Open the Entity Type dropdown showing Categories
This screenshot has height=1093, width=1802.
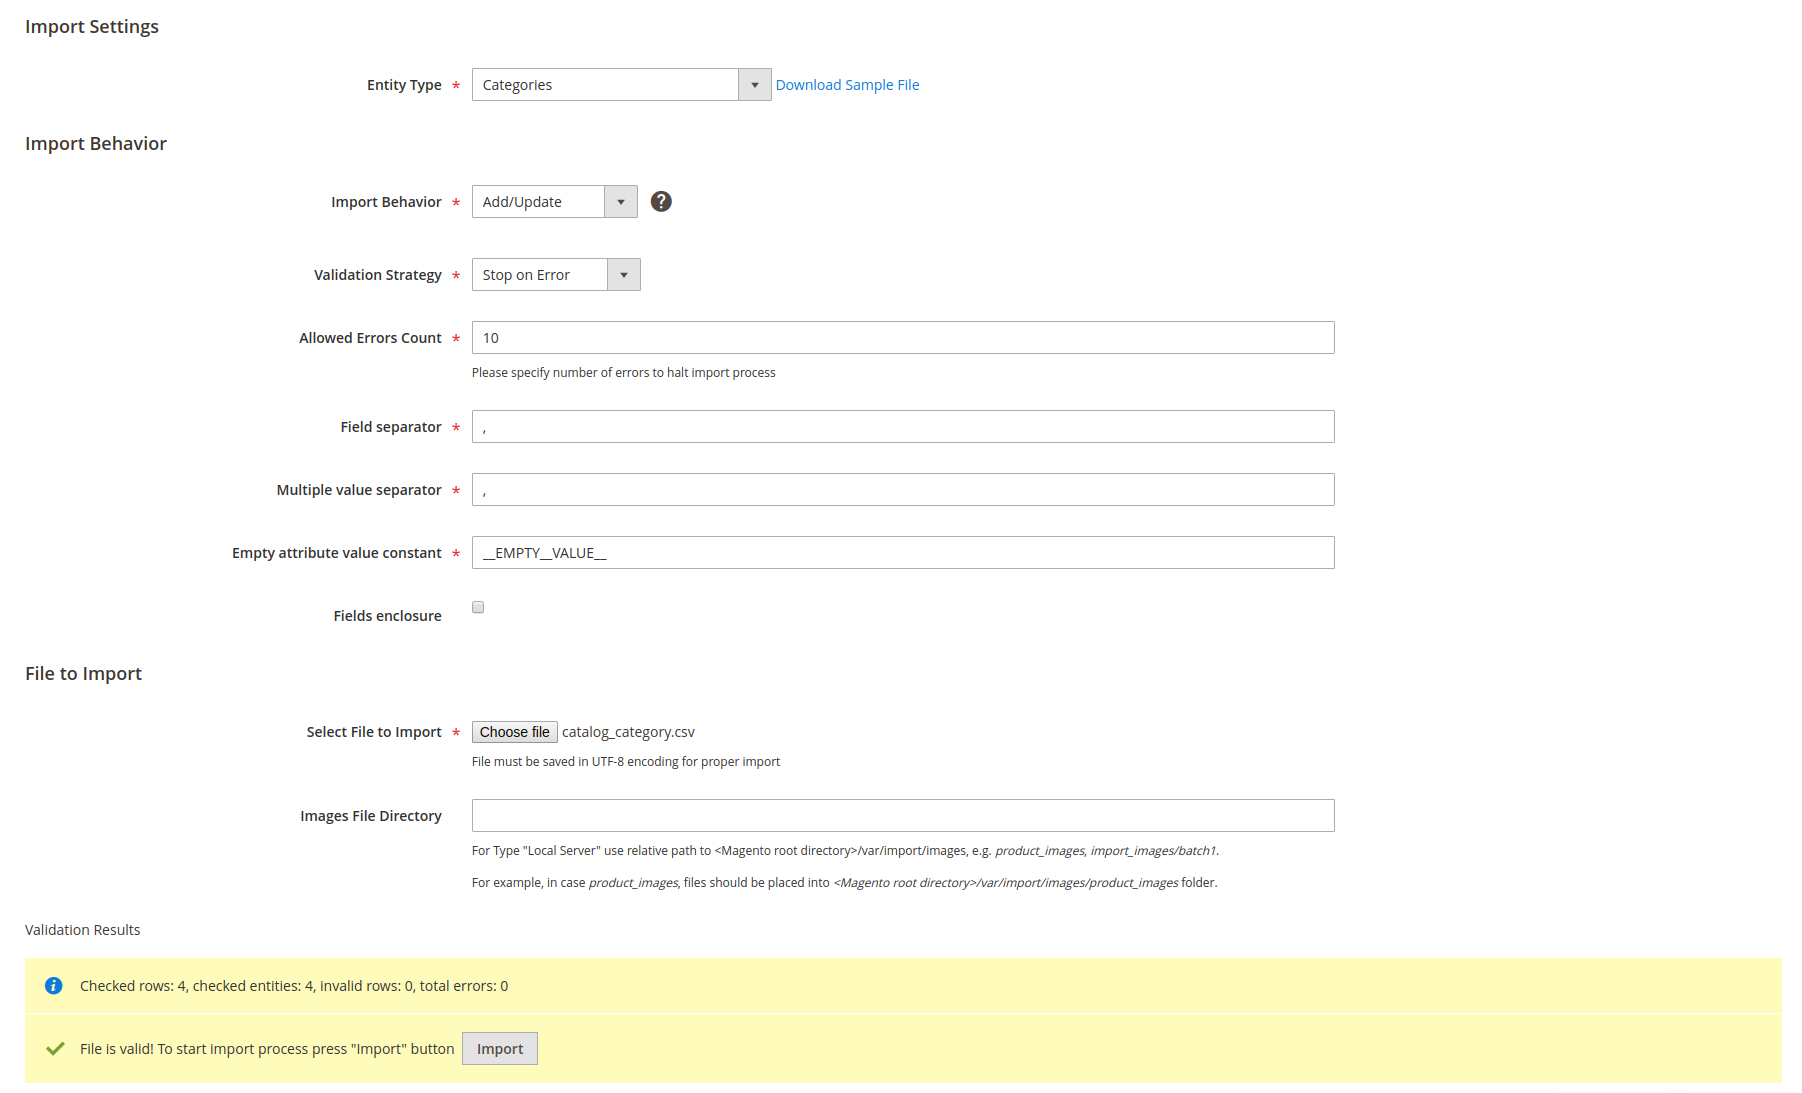[x=605, y=84]
